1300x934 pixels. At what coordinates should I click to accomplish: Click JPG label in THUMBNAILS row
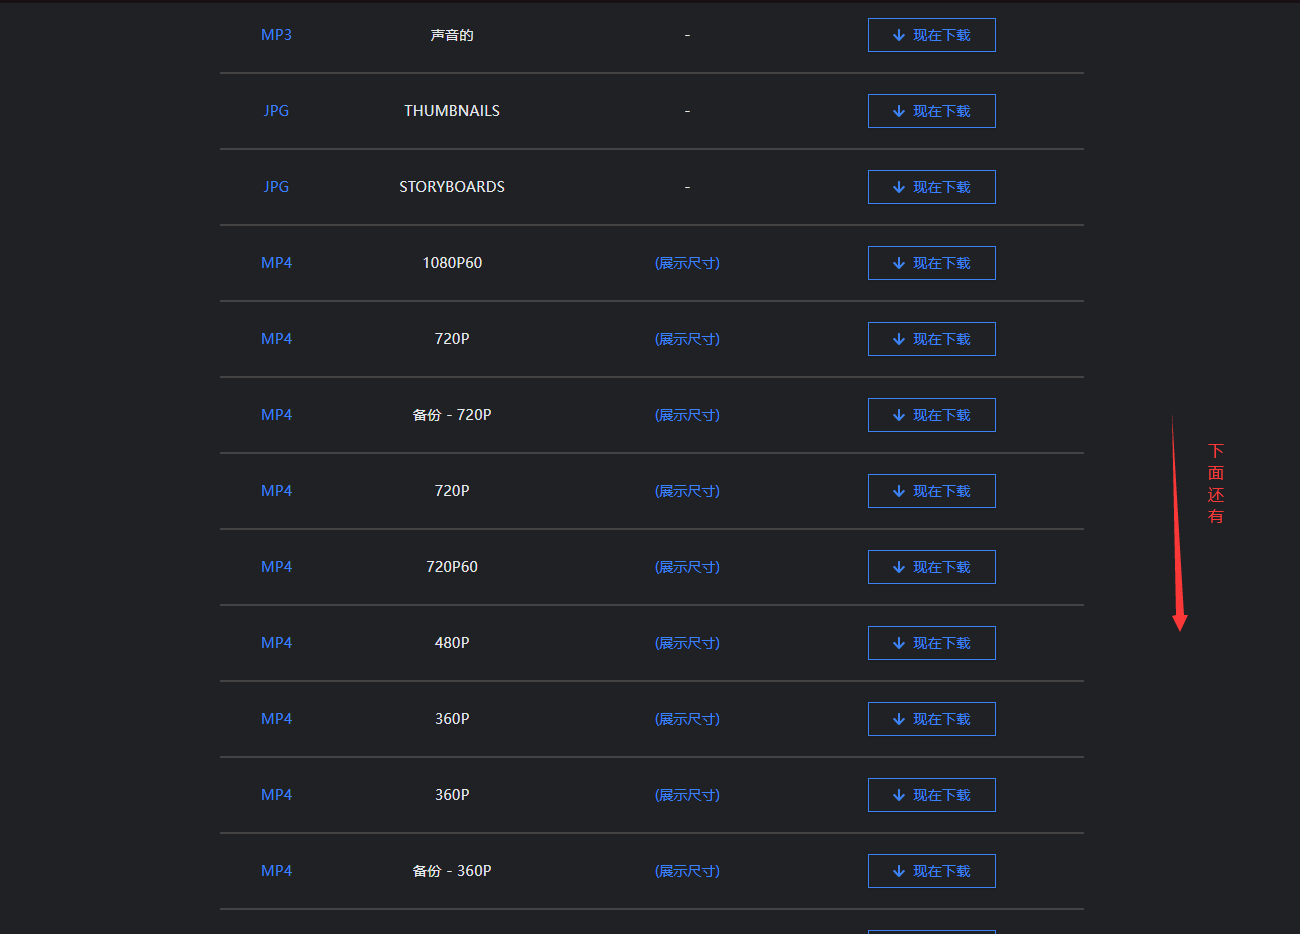pos(276,111)
